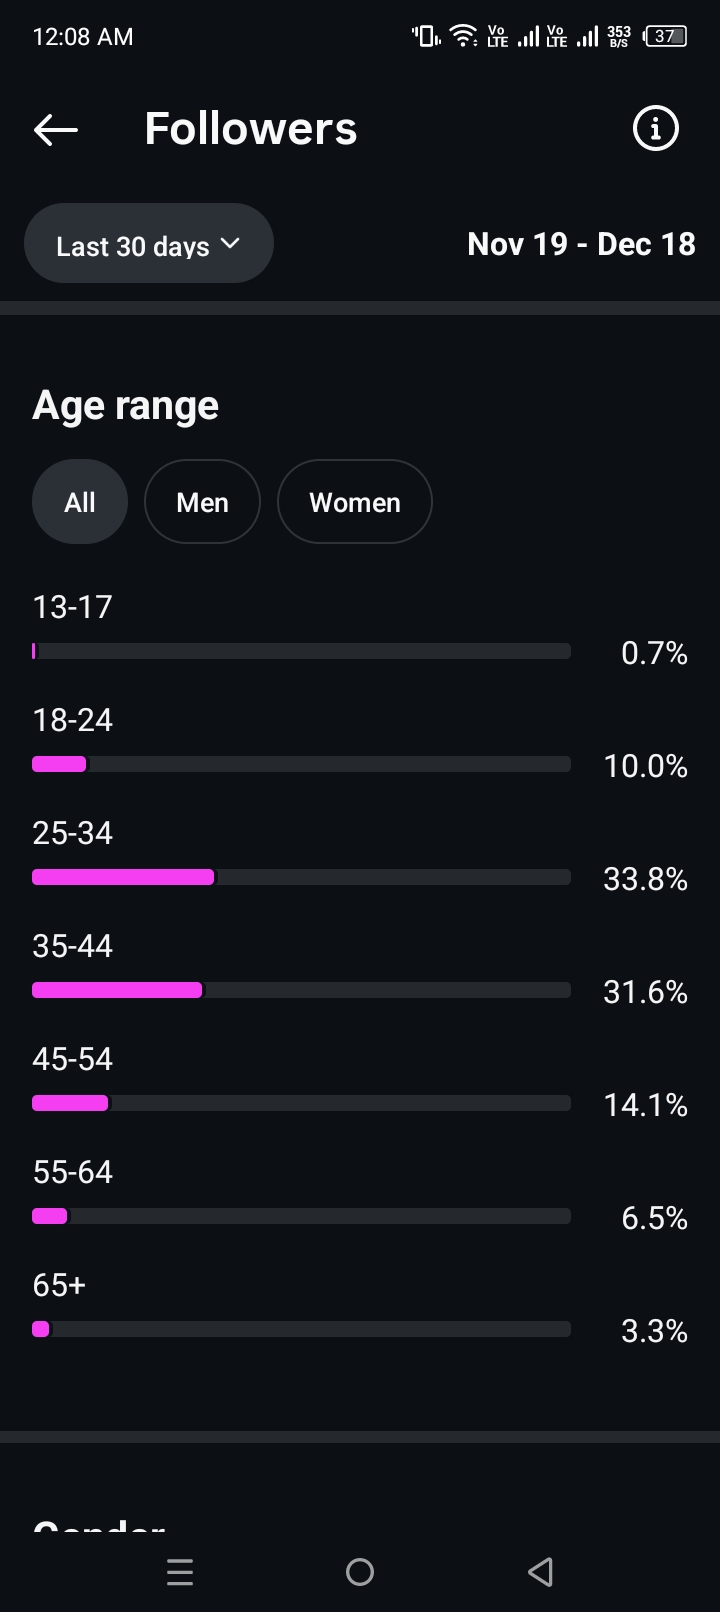
Task: Click chevron beside Last 30 days
Action: [231, 243]
